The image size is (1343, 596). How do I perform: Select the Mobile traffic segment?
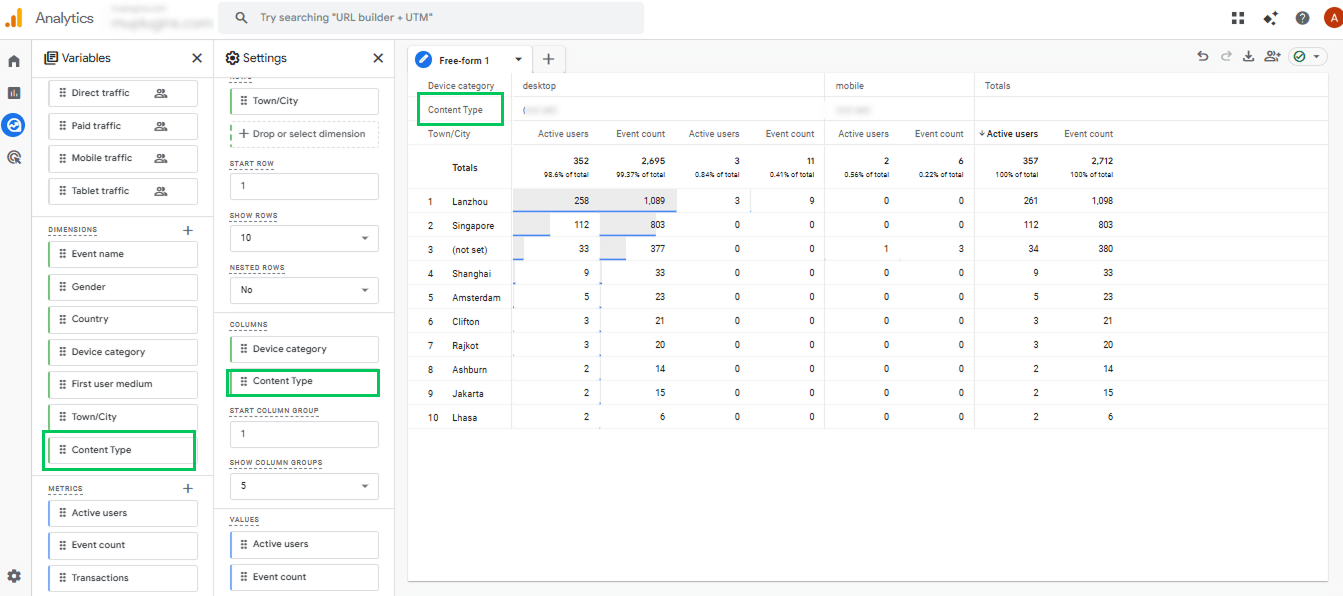122,158
